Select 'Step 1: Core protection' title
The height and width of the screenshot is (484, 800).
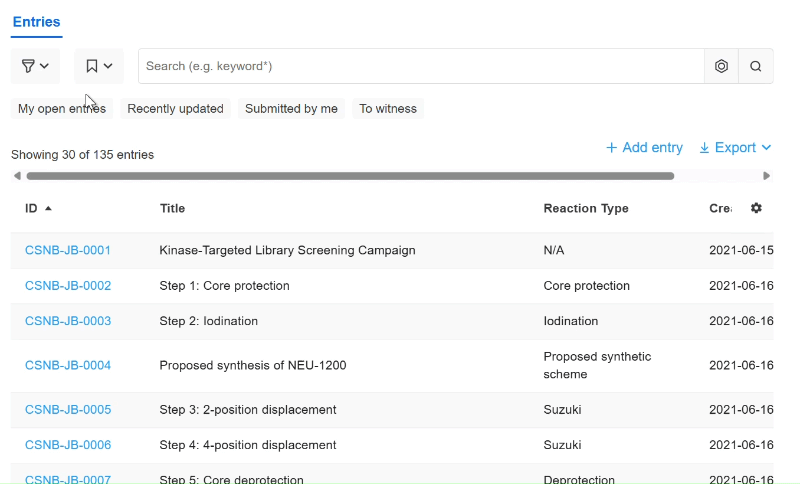coord(224,286)
